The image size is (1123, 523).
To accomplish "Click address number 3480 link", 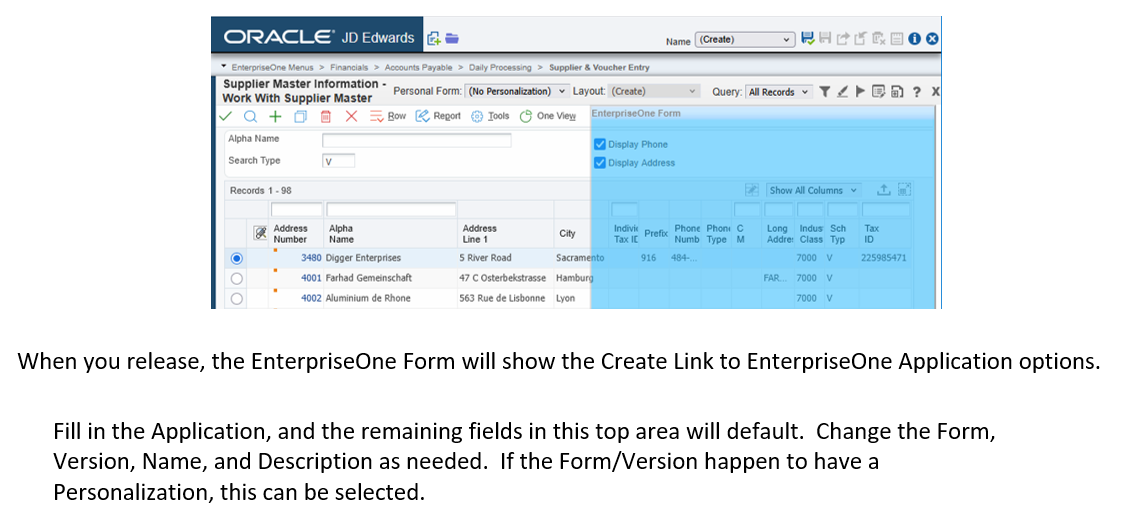I will (311, 258).
